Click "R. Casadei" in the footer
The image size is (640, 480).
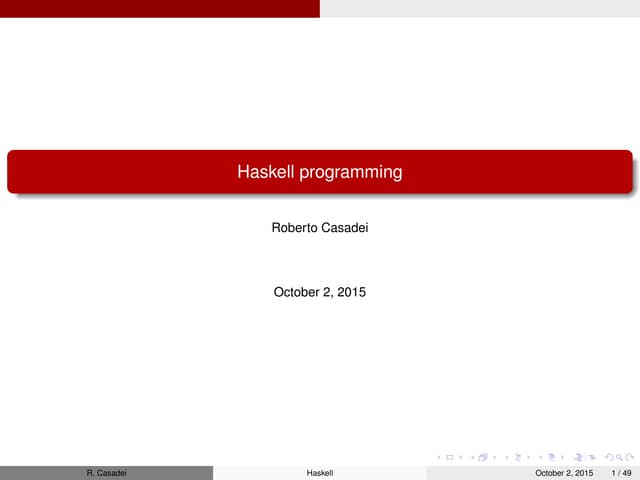(106, 472)
